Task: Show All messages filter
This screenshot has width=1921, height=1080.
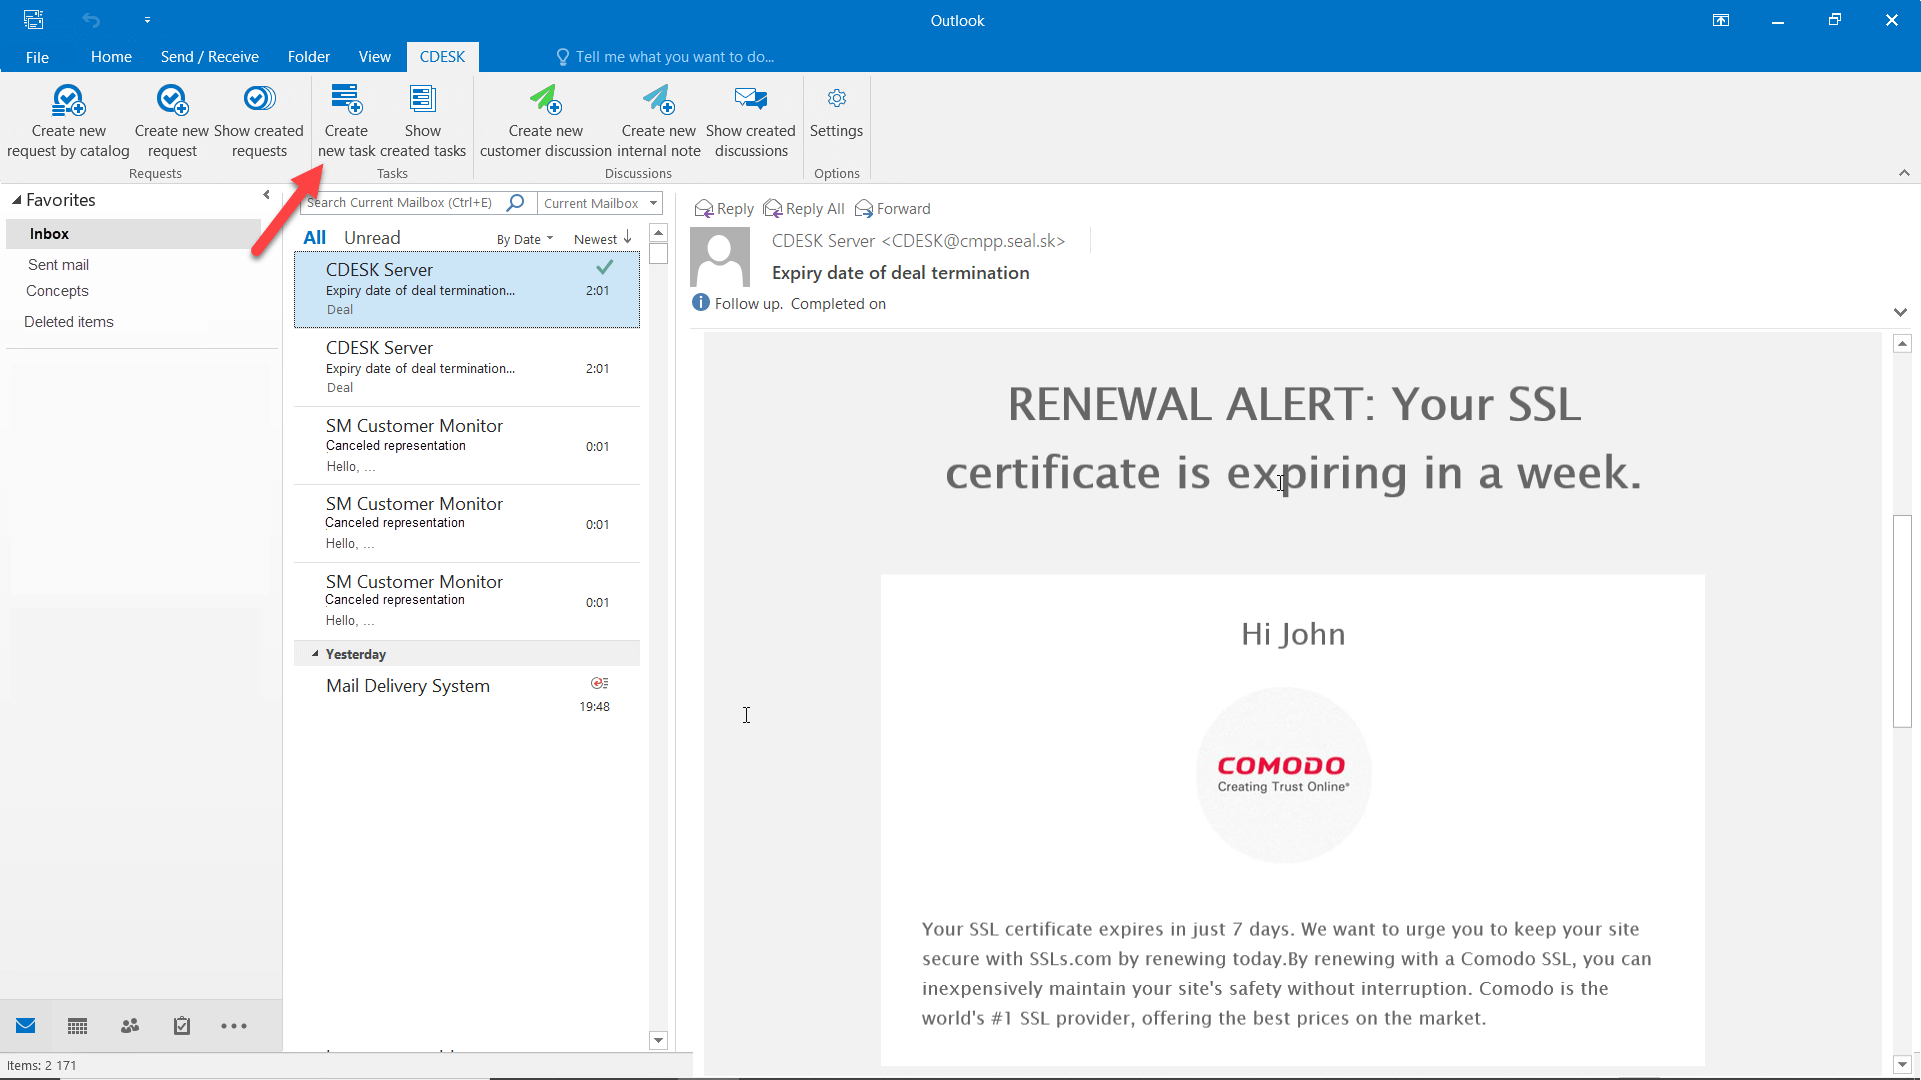Action: (x=314, y=238)
